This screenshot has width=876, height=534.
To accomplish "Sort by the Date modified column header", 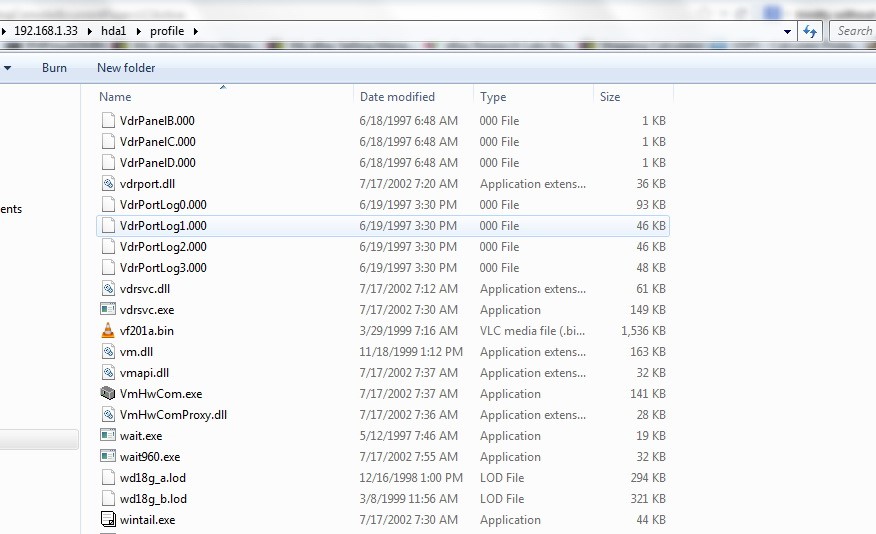I will point(397,97).
